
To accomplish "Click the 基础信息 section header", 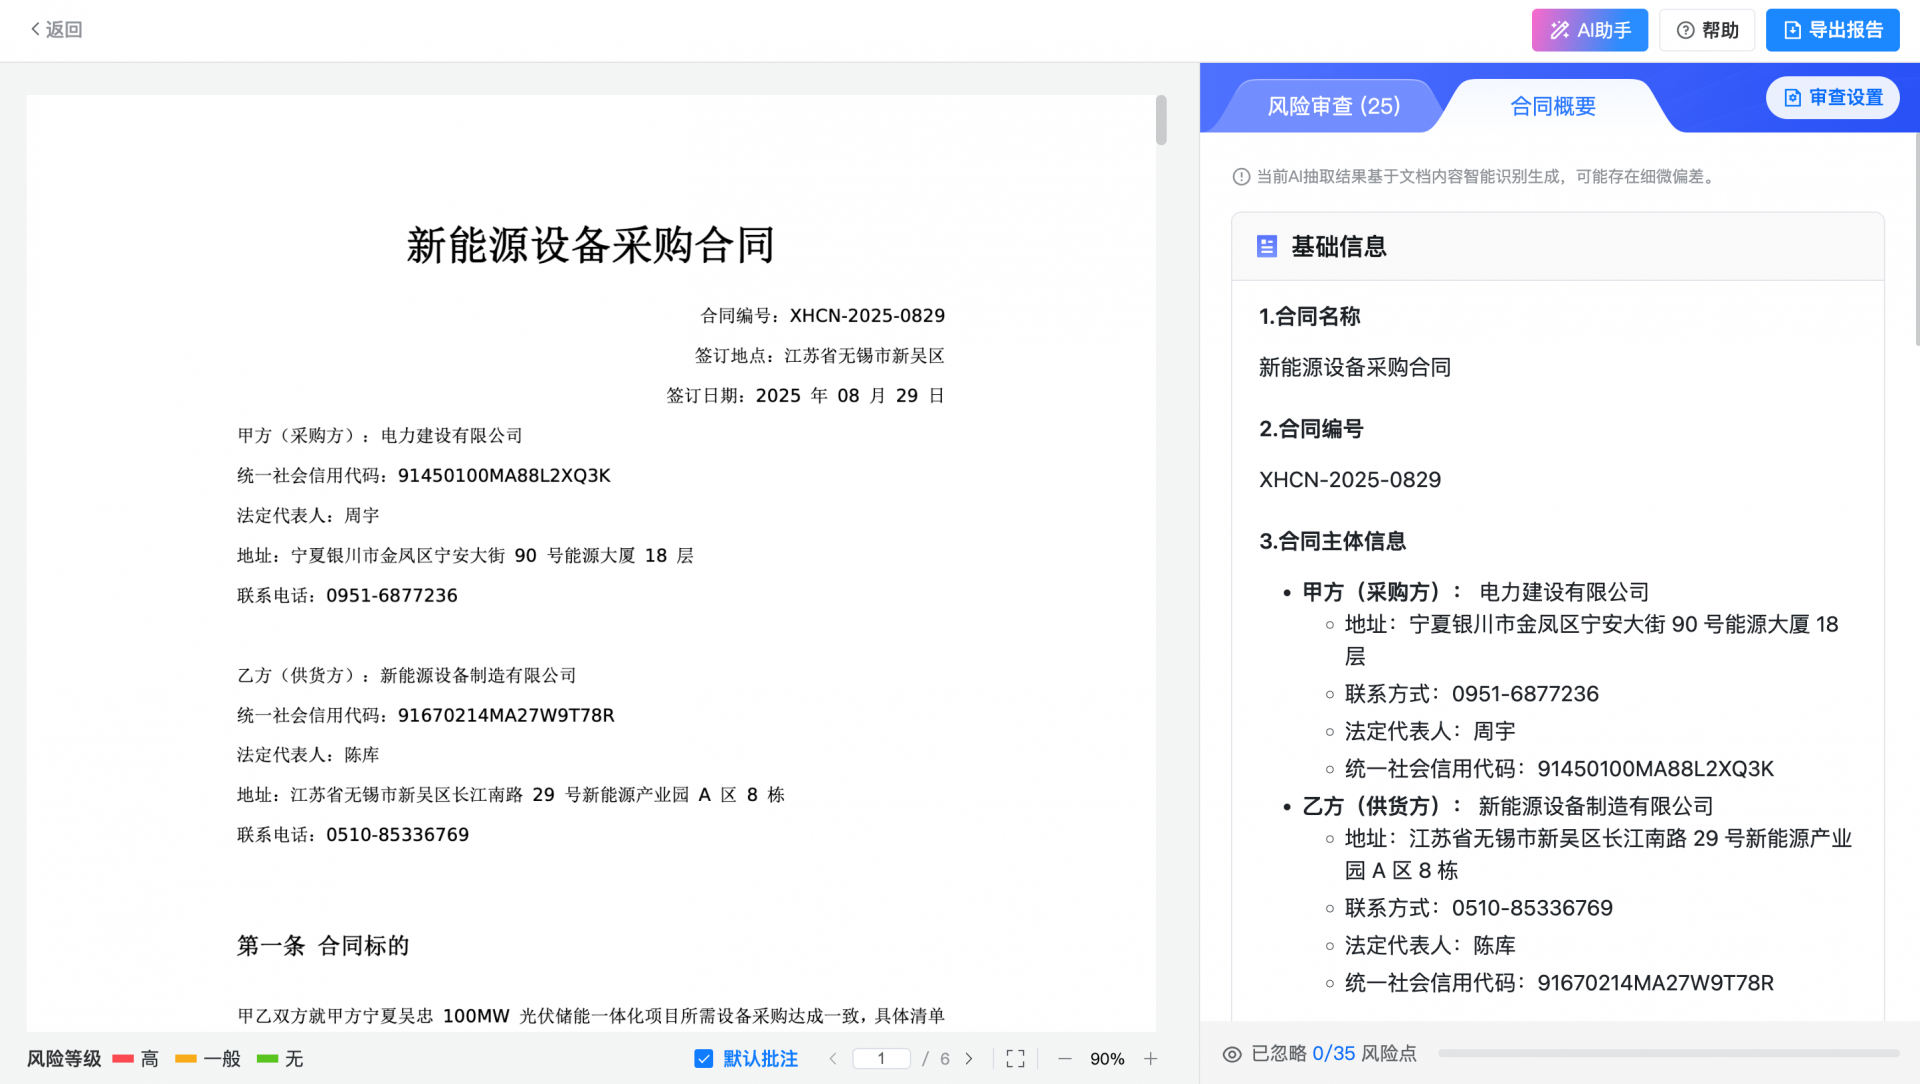I will (x=1338, y=247).
